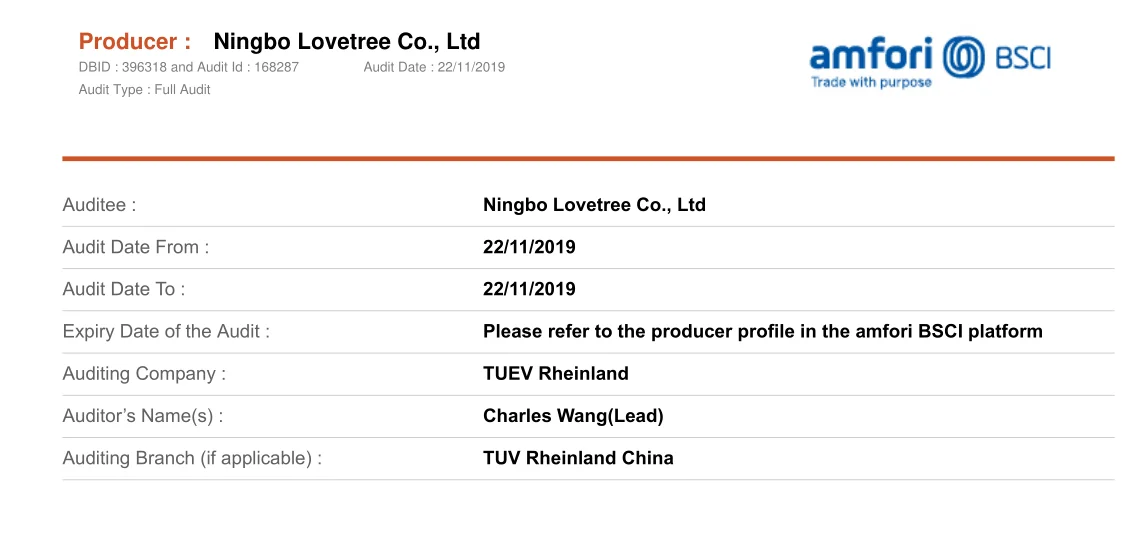Click the orange "Producer :" heading
This screenshot has width=1124, height=543.
(x=135, y=42)
